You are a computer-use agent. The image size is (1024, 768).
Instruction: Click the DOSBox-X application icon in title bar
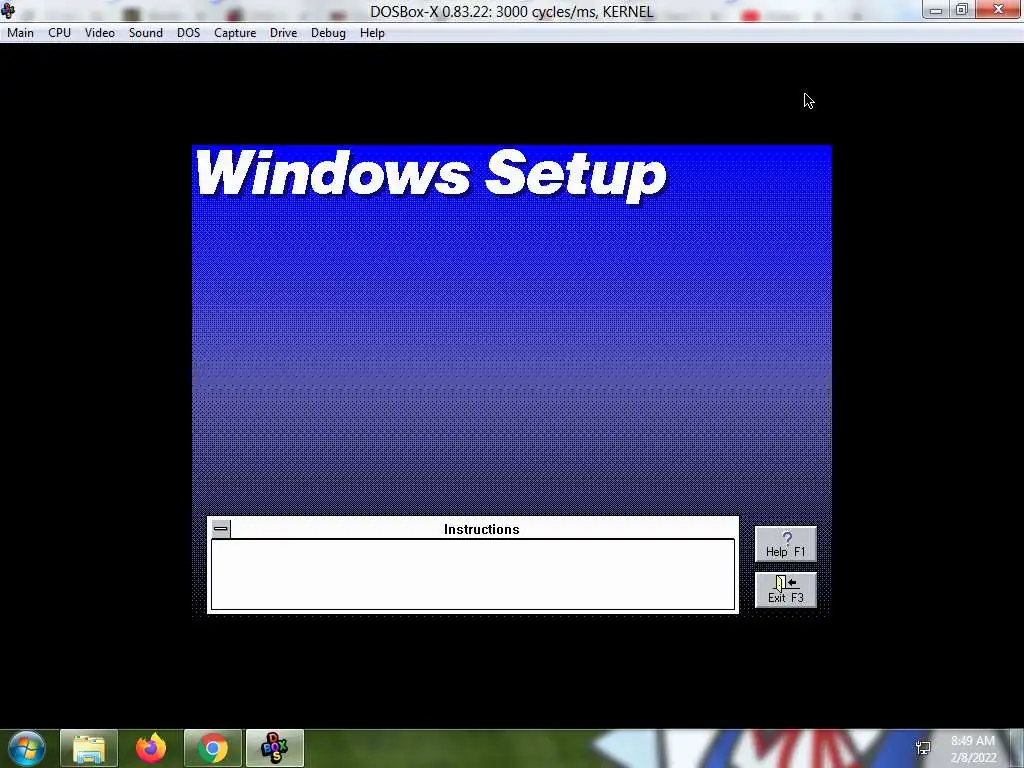(8, 10)
